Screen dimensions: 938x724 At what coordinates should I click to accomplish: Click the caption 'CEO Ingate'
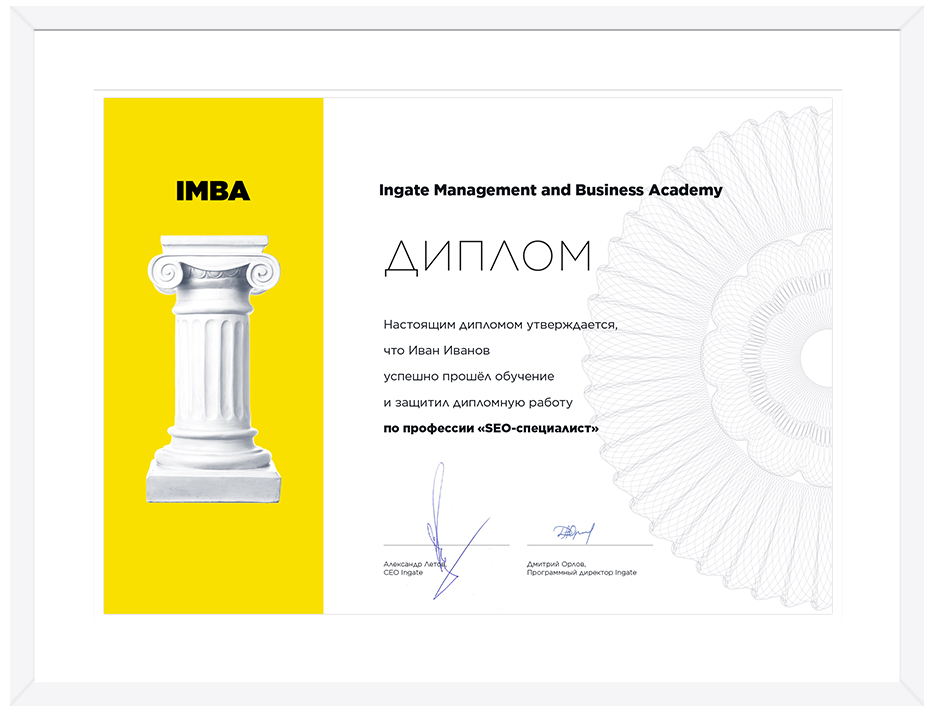click(x=403, y=573)
